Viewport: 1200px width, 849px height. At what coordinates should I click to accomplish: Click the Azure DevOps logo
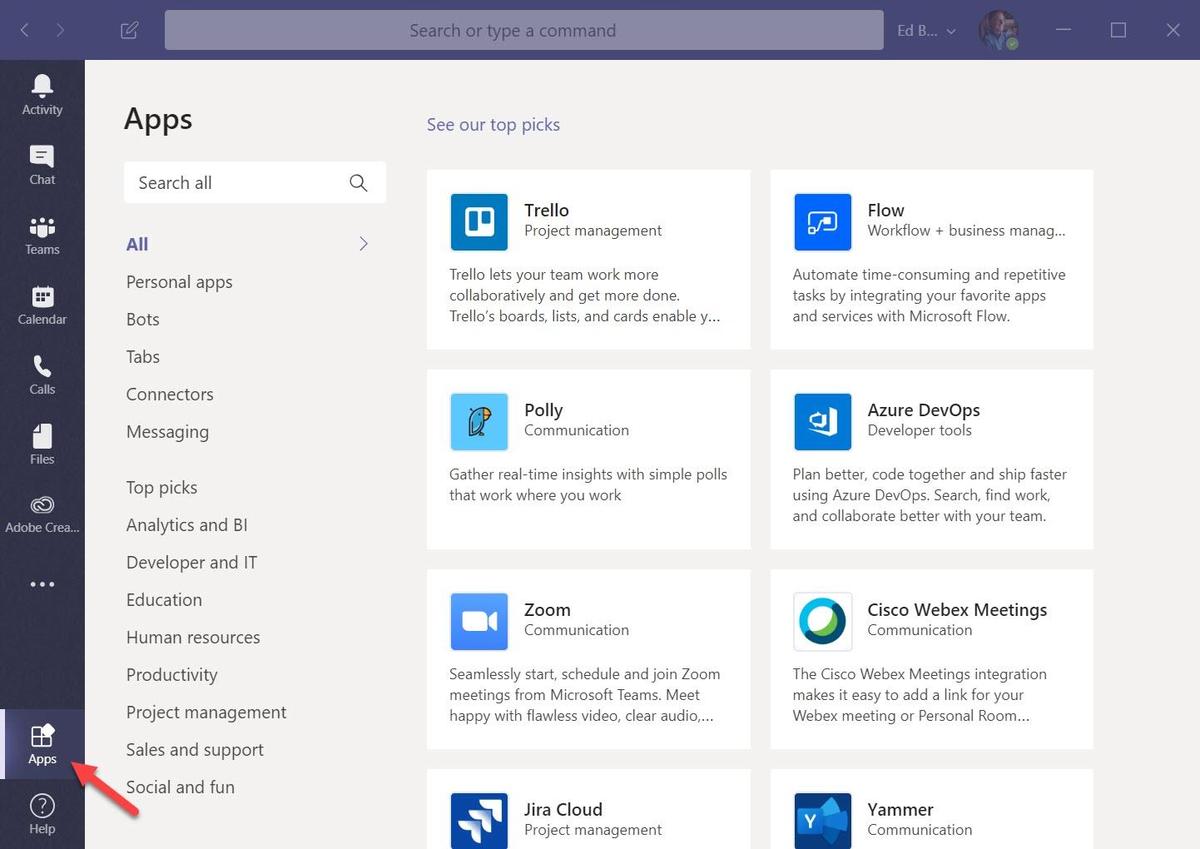822,422
